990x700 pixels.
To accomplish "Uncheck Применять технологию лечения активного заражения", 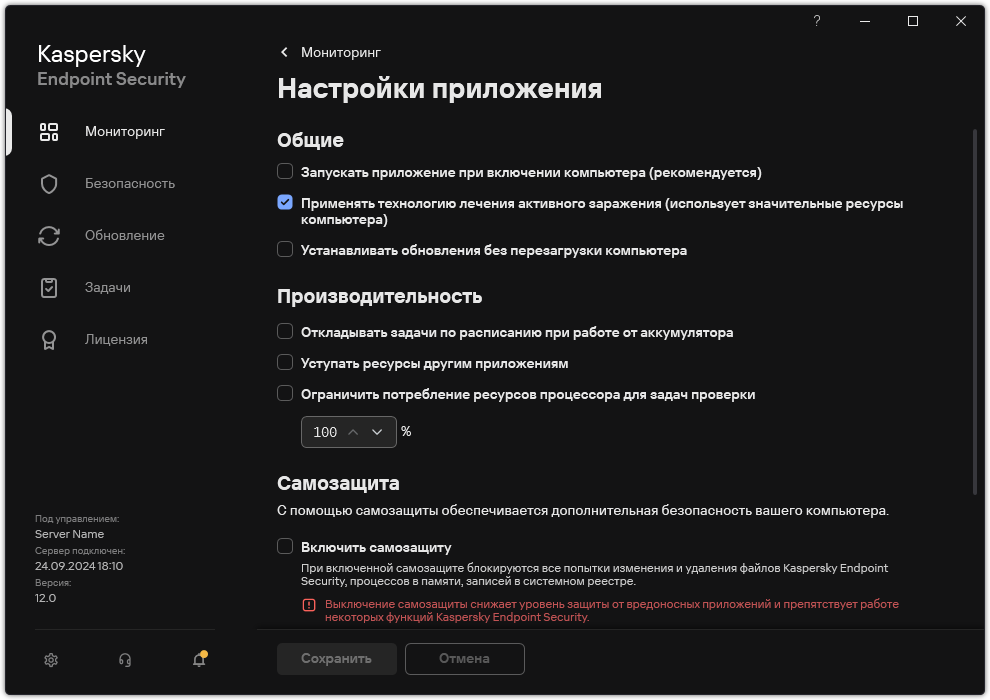I will pos(285,203).
